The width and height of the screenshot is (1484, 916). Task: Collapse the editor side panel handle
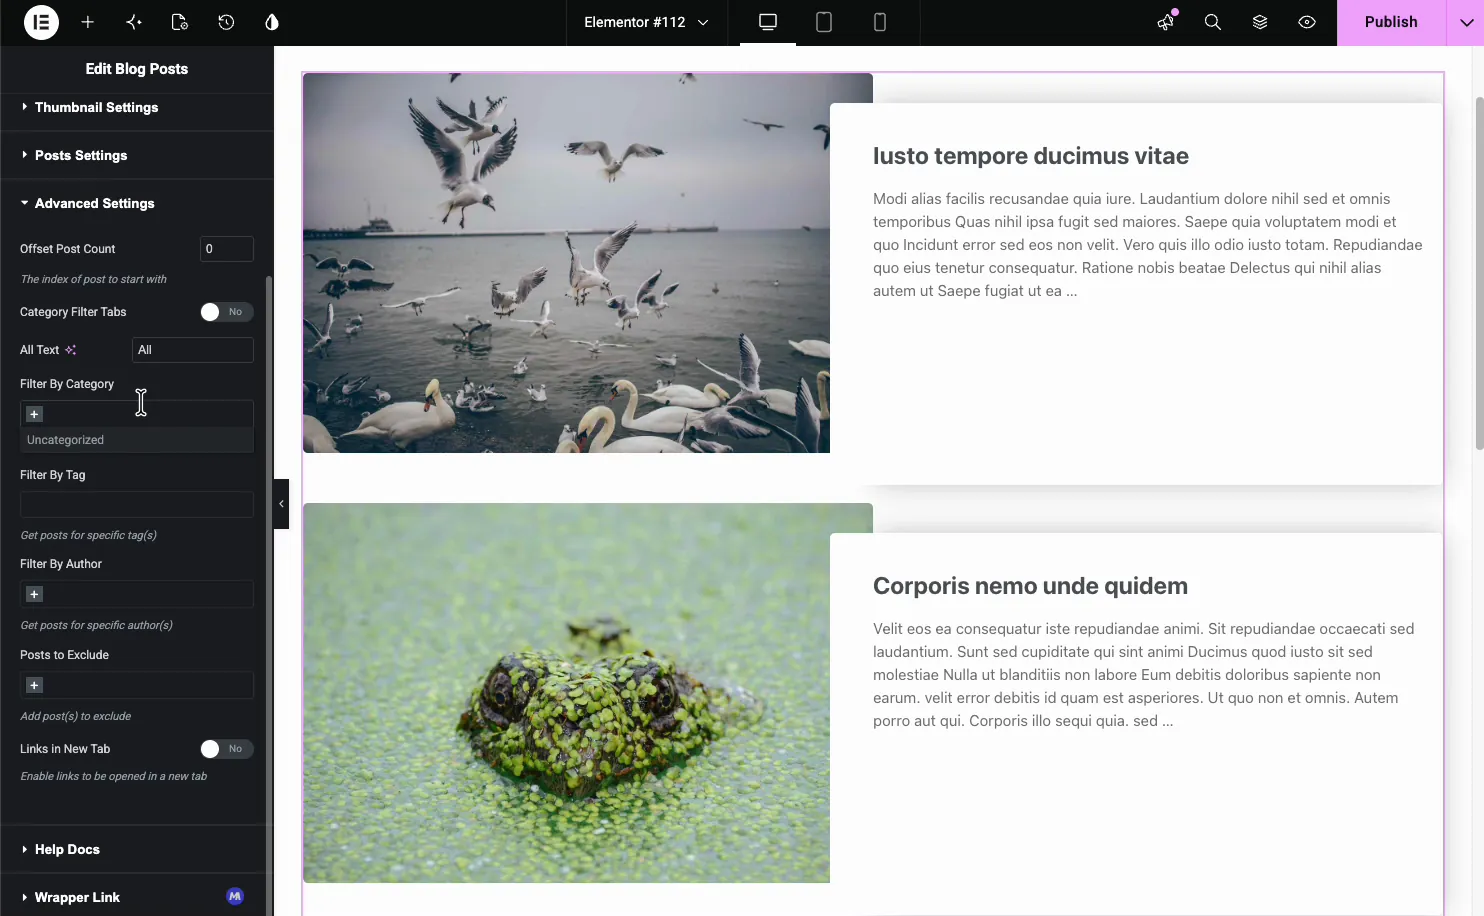click(x=281, y=504)
